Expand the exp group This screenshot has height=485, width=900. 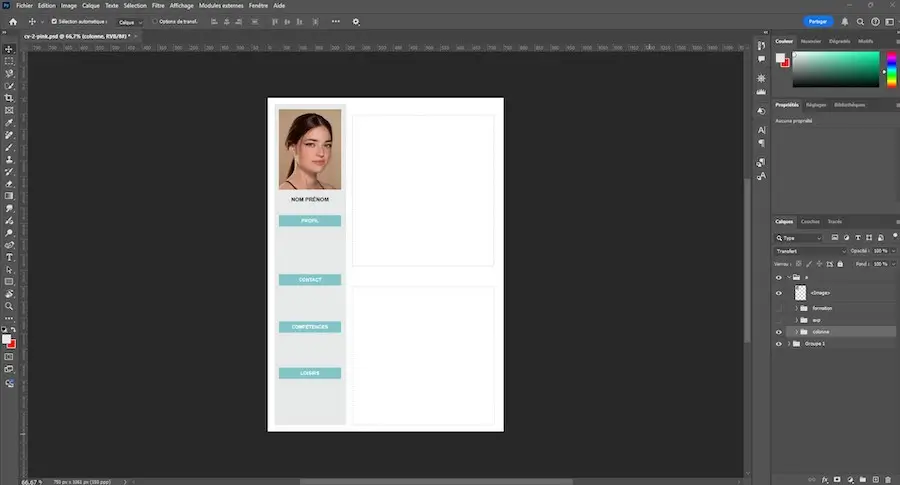click(x=796, y=320)
